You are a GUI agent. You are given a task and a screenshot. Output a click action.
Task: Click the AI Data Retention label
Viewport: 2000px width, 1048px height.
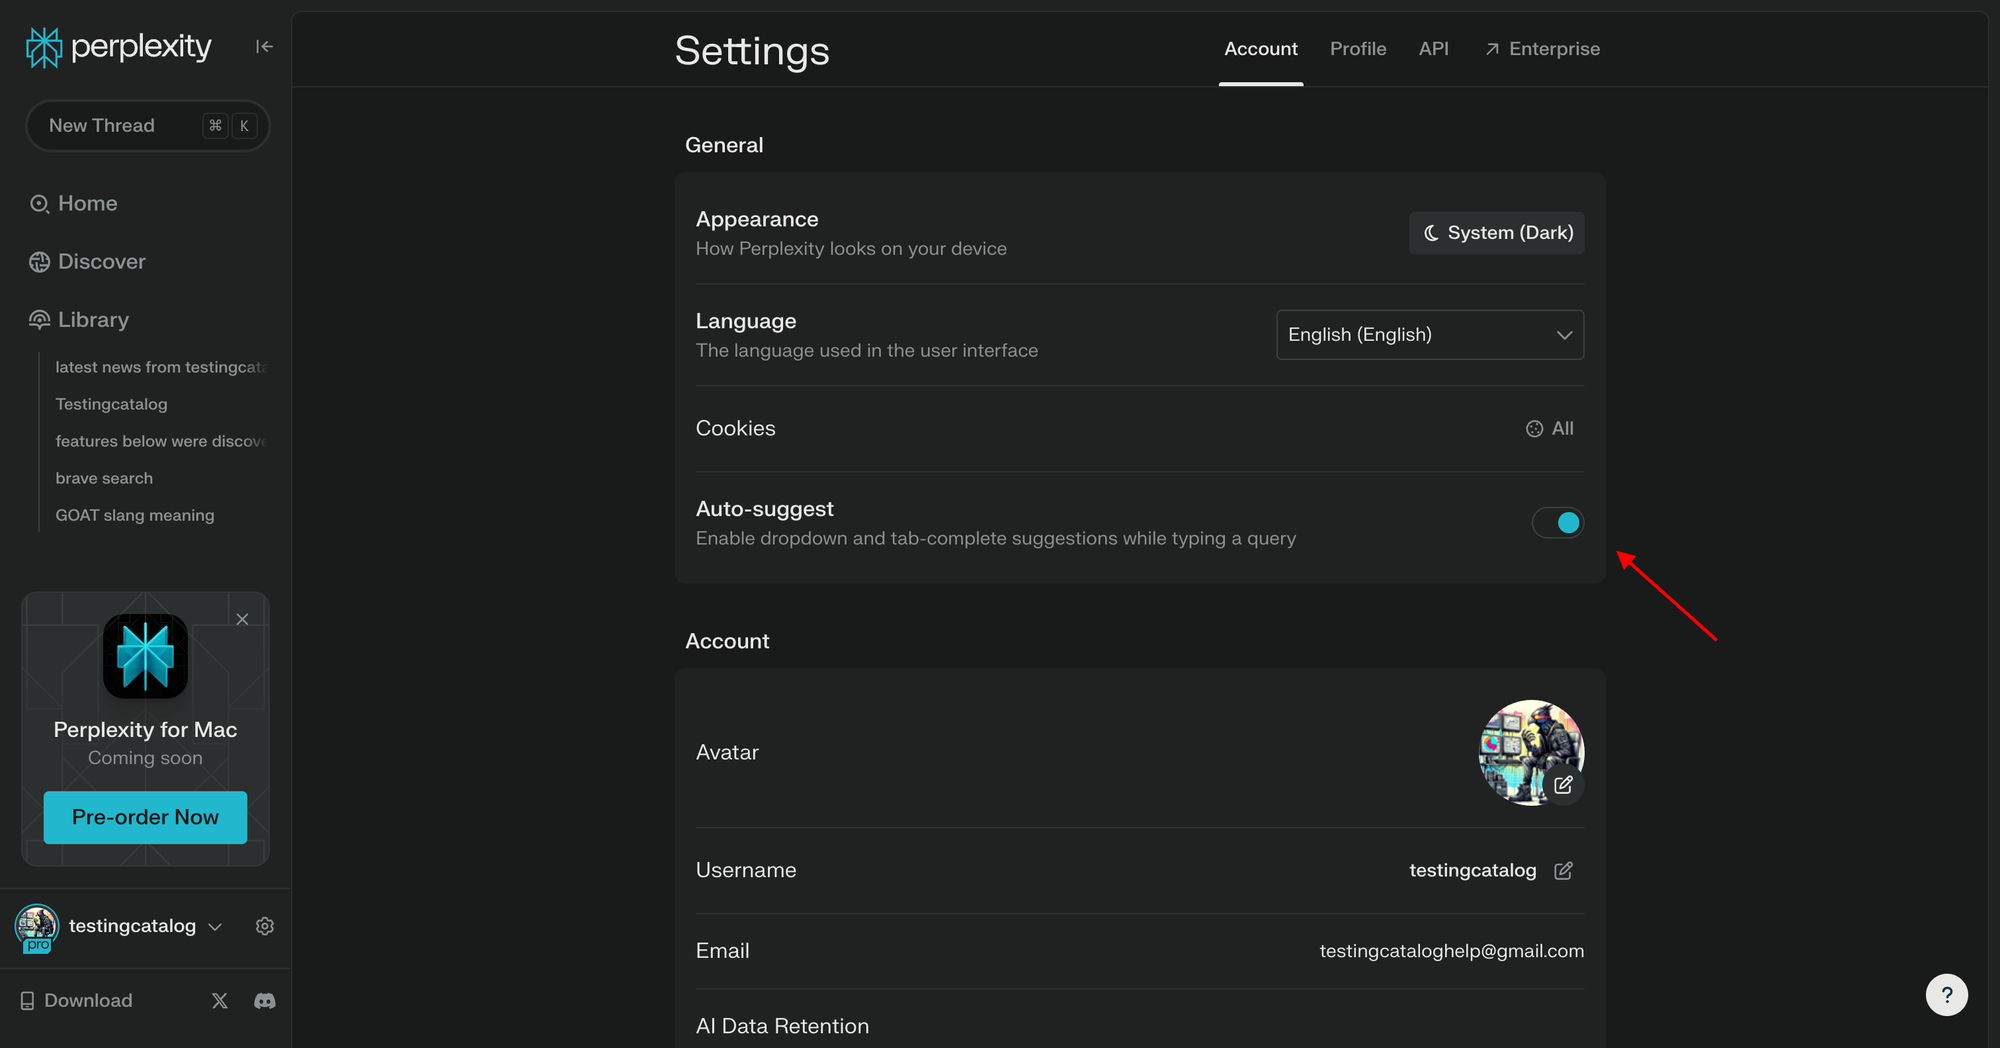coord(782,1027)
